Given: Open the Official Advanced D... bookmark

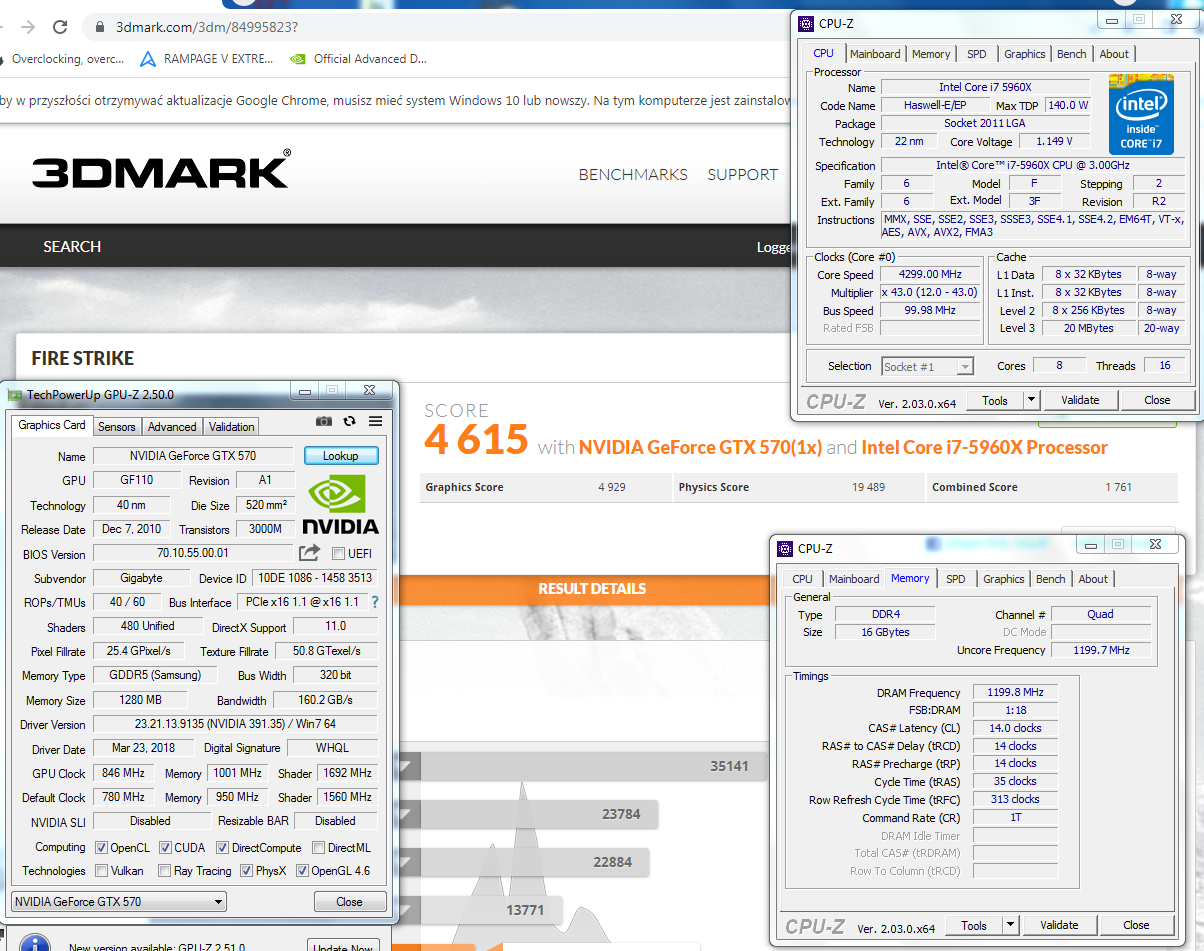Looking at the screenshot, I should (358, 59).
